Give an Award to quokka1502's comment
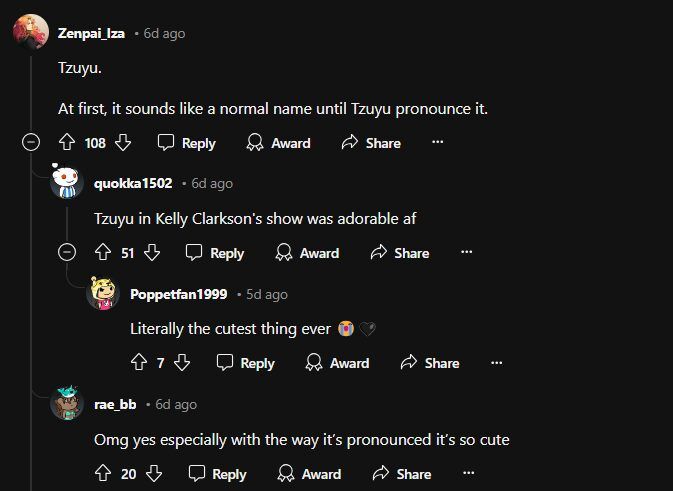This screenshot has width=673, height=491. tap(307, 253)
